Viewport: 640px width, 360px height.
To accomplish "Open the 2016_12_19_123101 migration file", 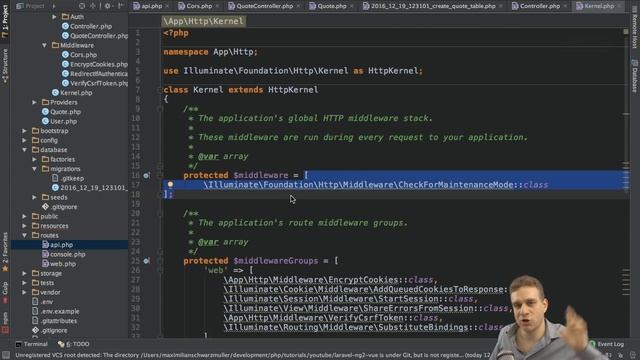I will click(90, 188).
